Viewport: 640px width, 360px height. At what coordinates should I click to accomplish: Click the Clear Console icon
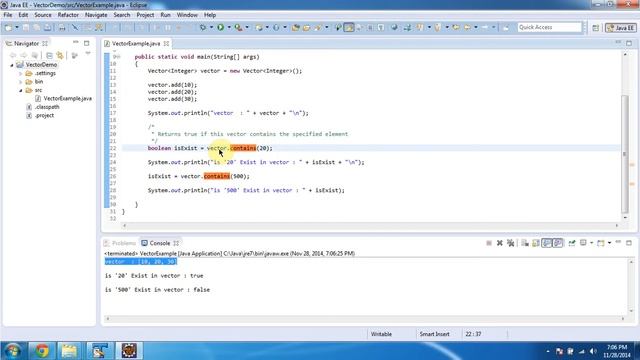525,243
